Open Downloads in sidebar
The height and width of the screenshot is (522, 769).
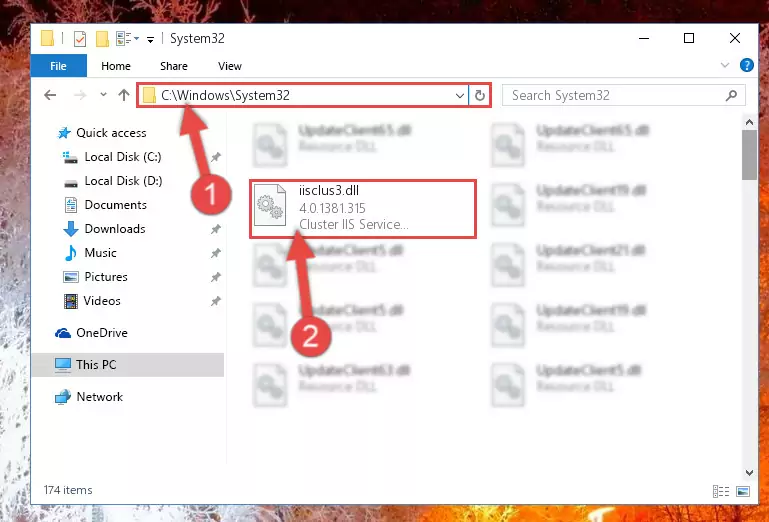pos(115,229)
